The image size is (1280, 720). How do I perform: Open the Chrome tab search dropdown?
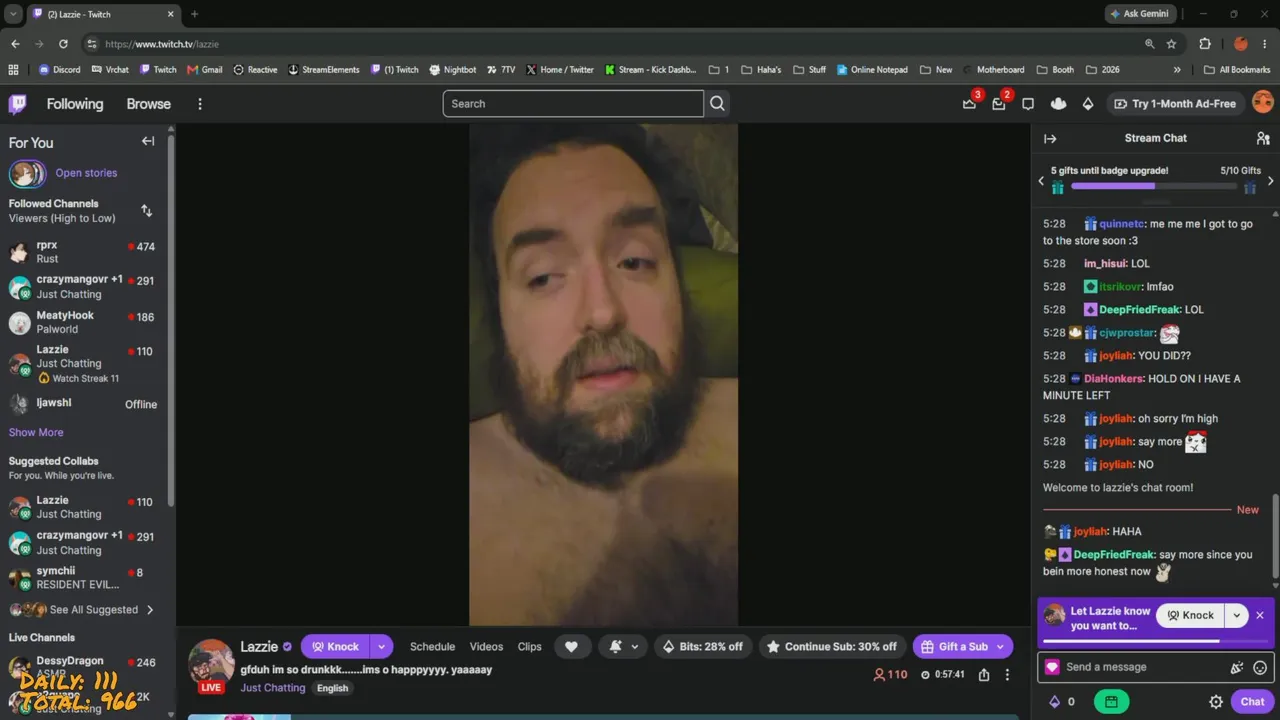point(13,14)
